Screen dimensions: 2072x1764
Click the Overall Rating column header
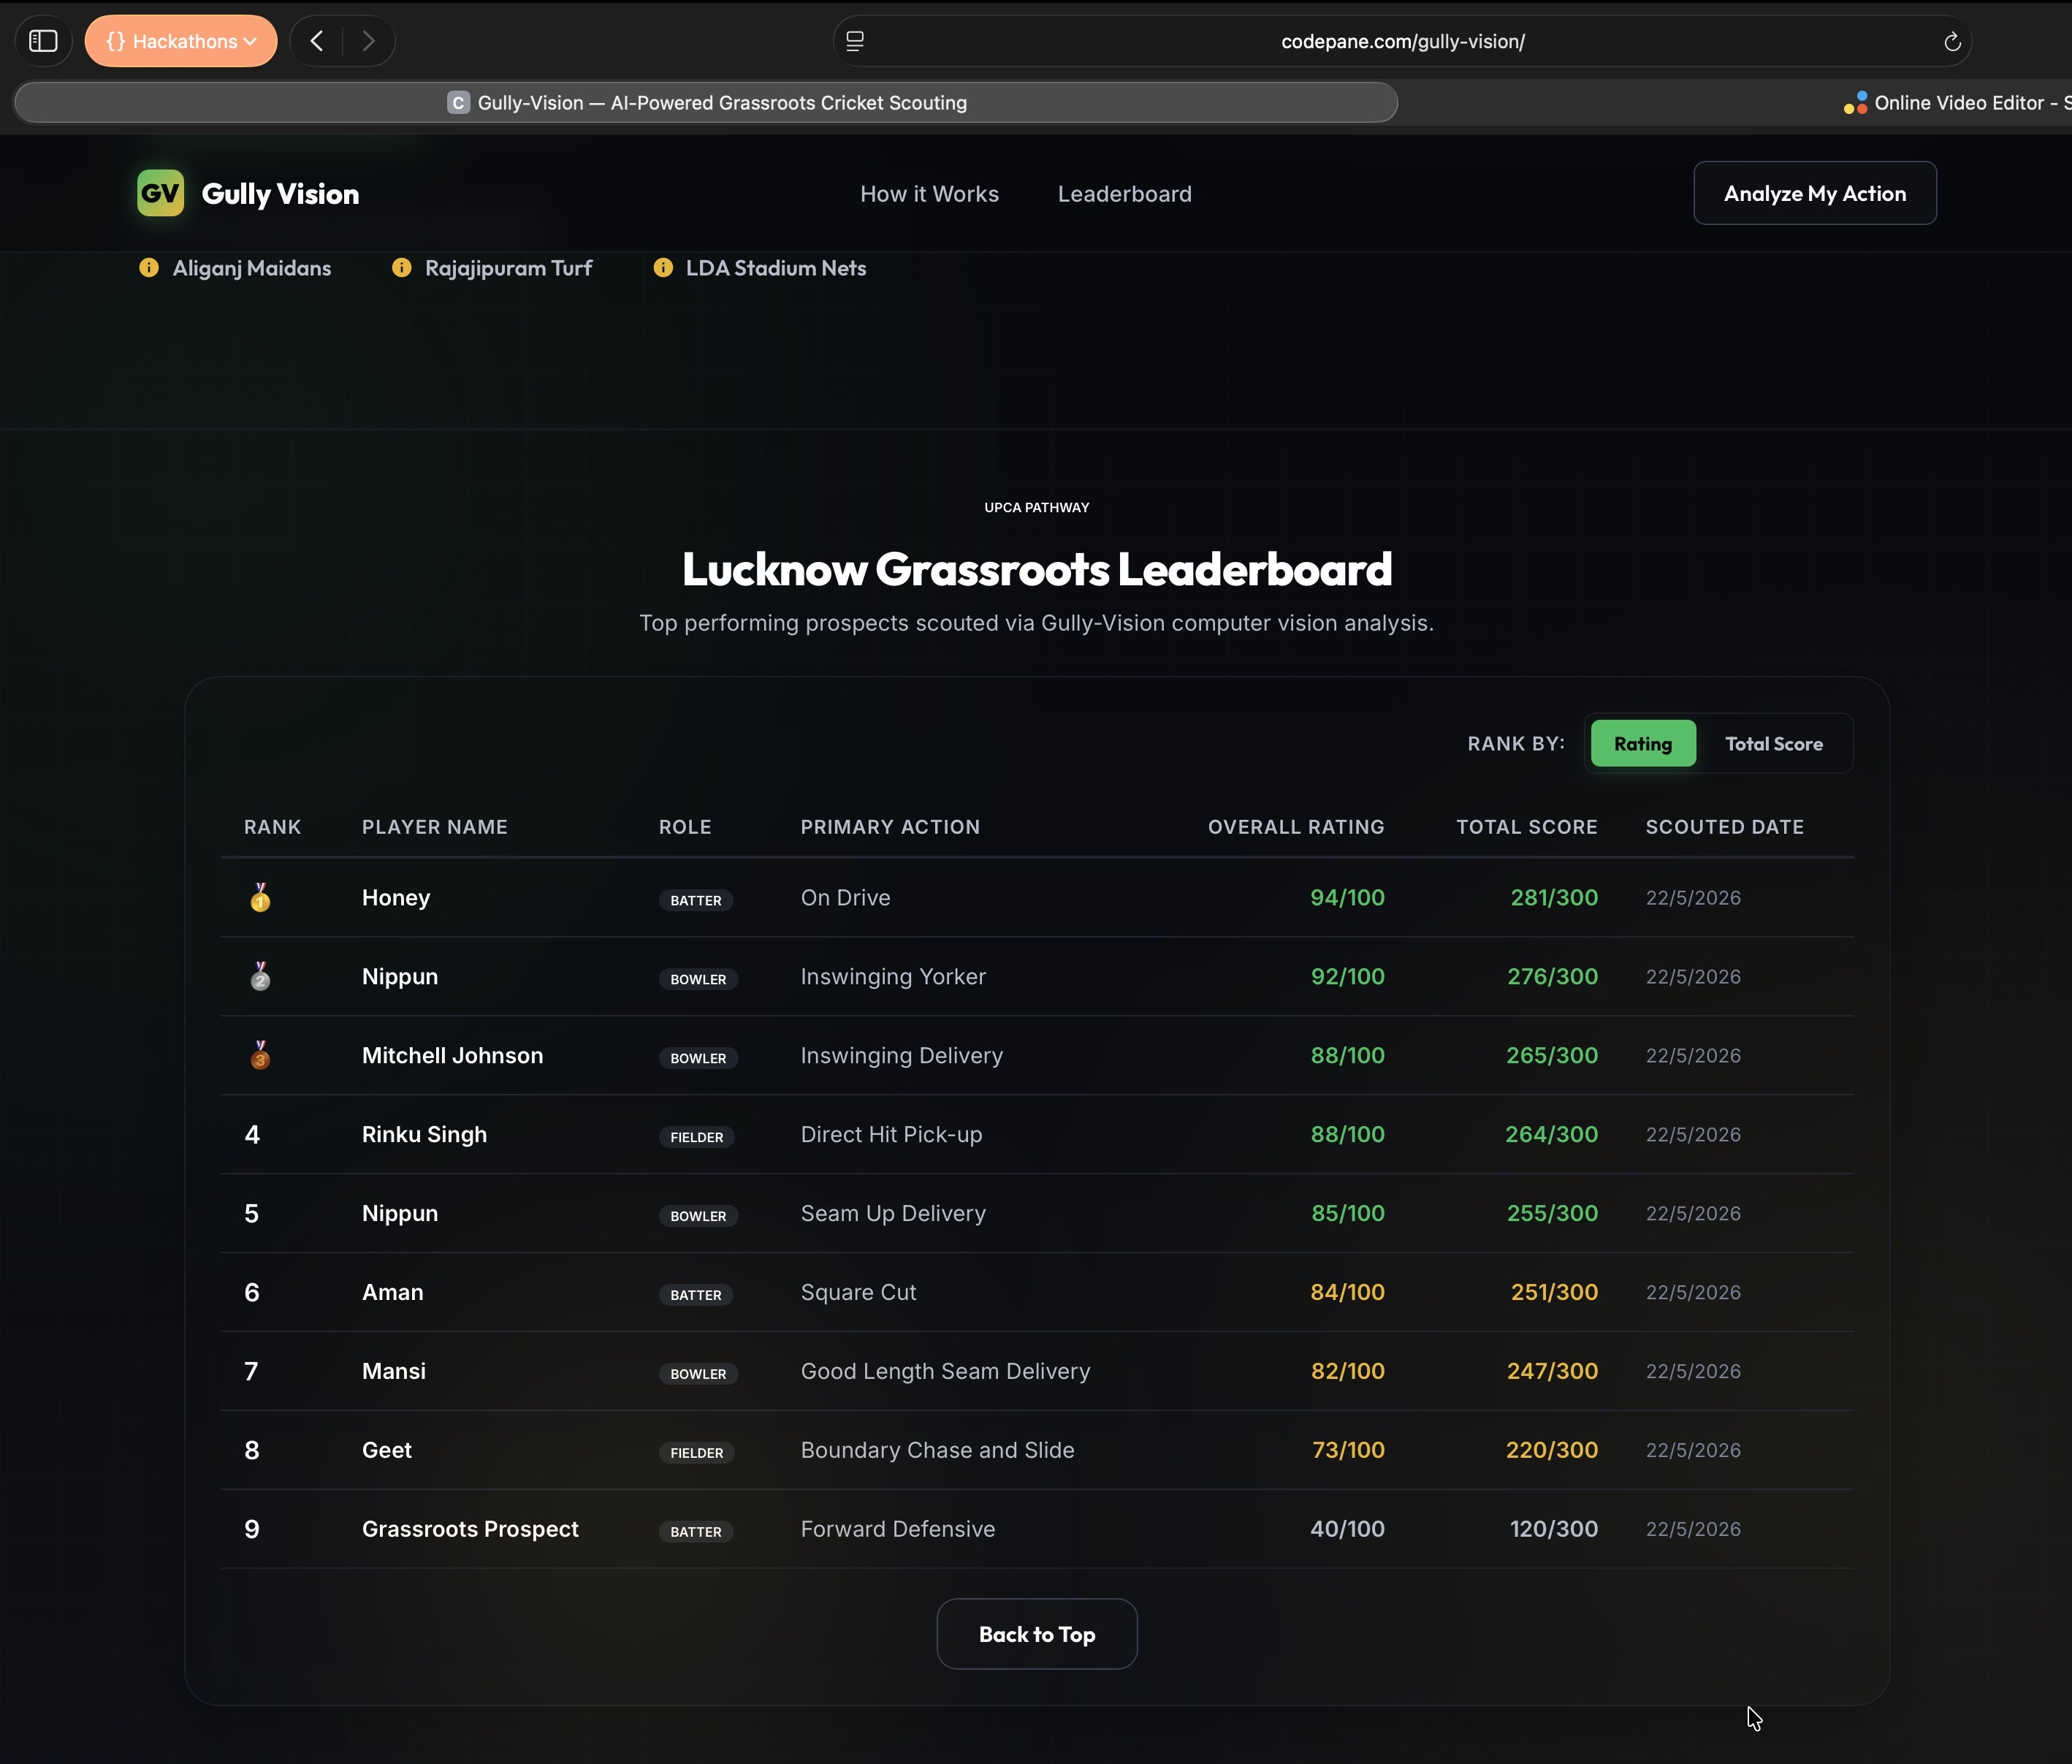click(x=1296, y=827)
